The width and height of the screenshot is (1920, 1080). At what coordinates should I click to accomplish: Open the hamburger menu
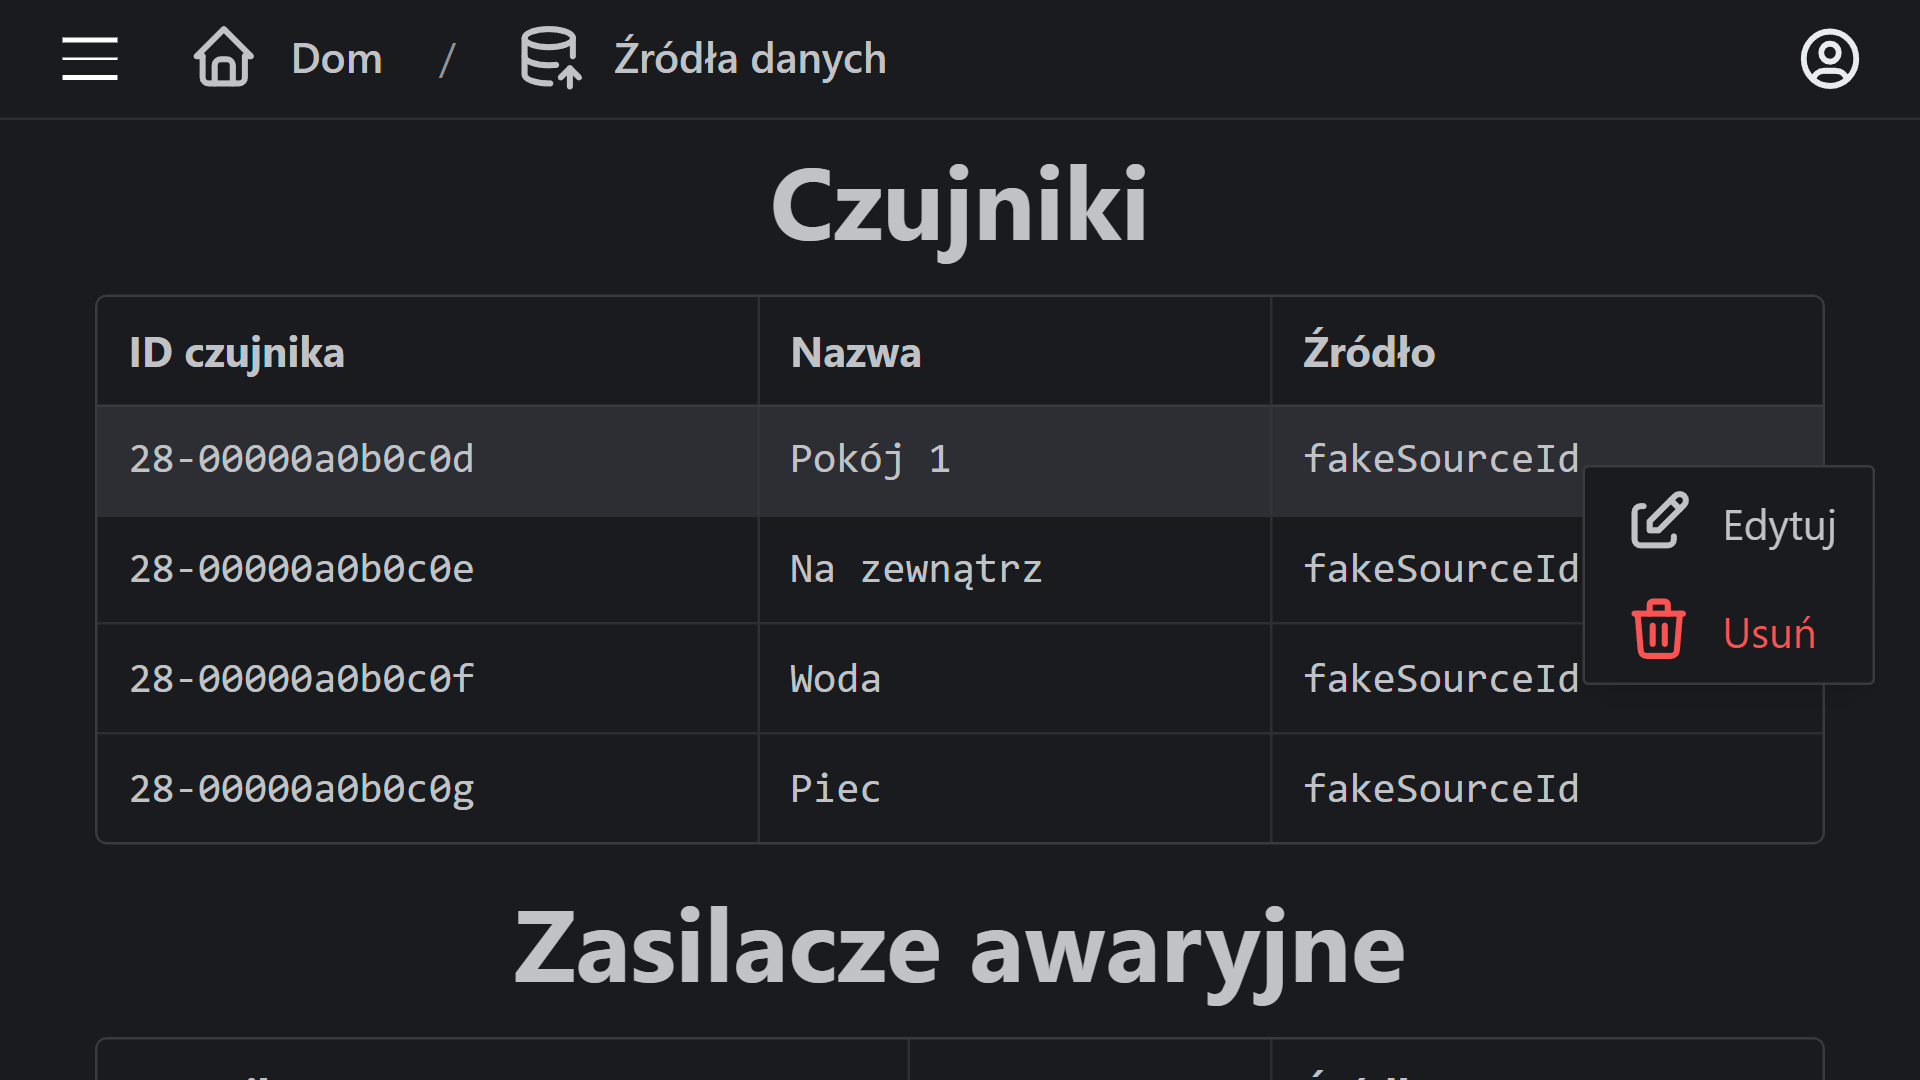[90, 58]
